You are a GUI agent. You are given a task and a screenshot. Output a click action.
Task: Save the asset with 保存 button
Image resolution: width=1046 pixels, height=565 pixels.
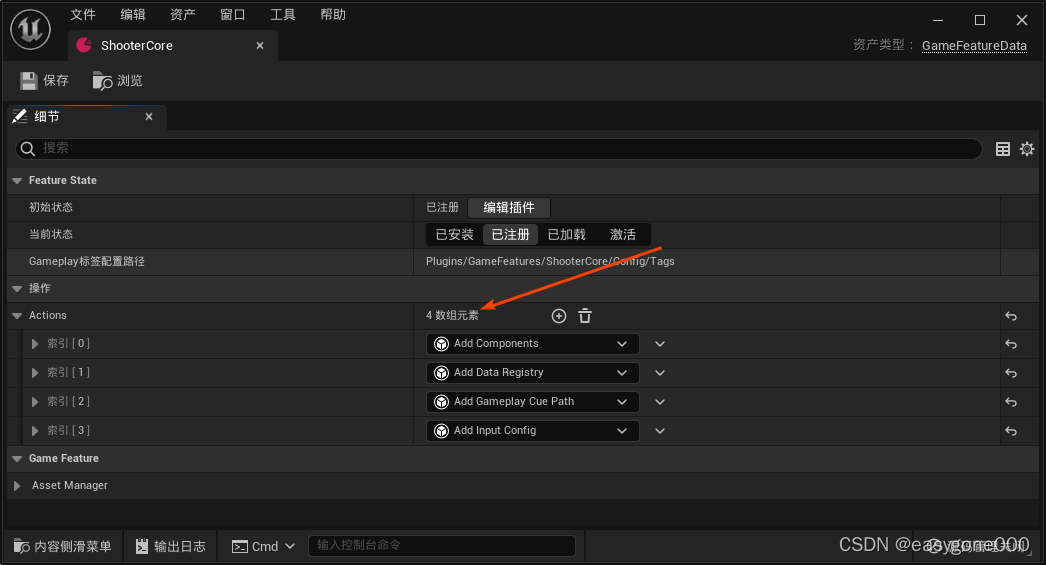tap(44, 81)
